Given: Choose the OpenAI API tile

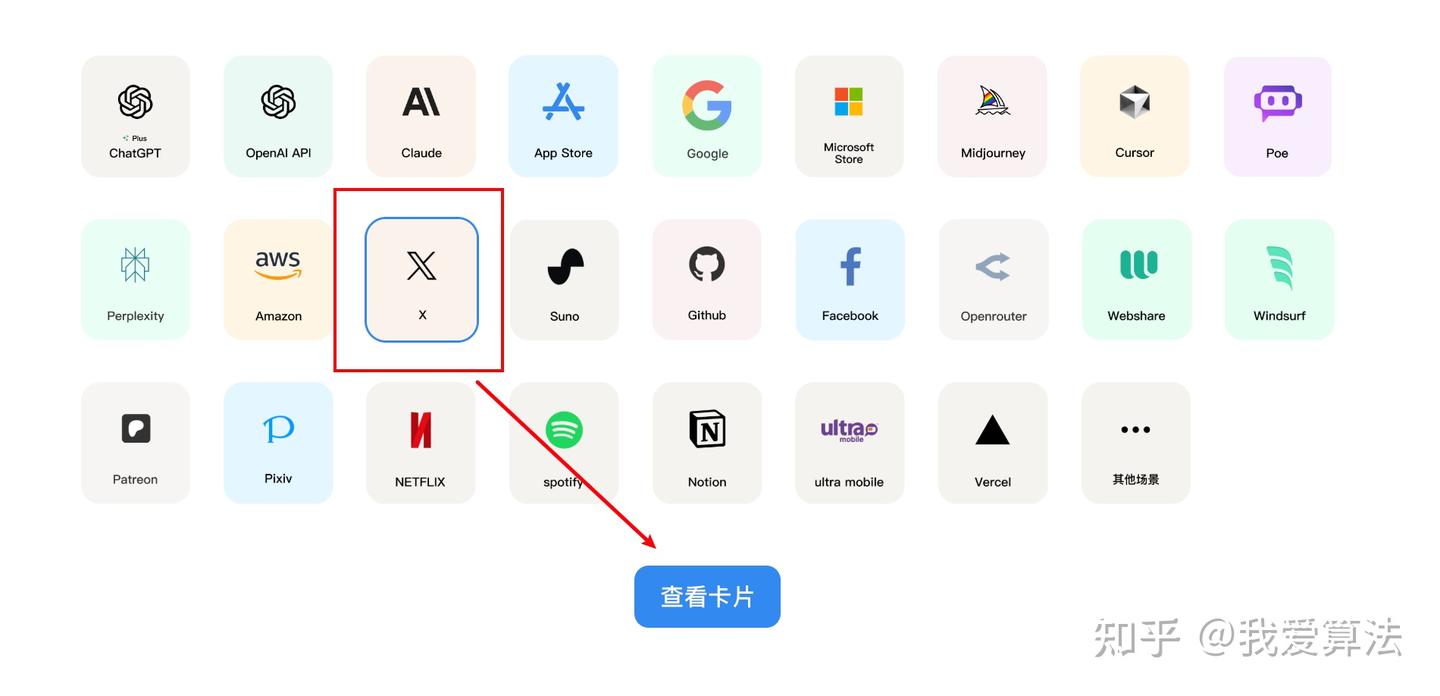Looking at the screenshot, I should (278, 116).
